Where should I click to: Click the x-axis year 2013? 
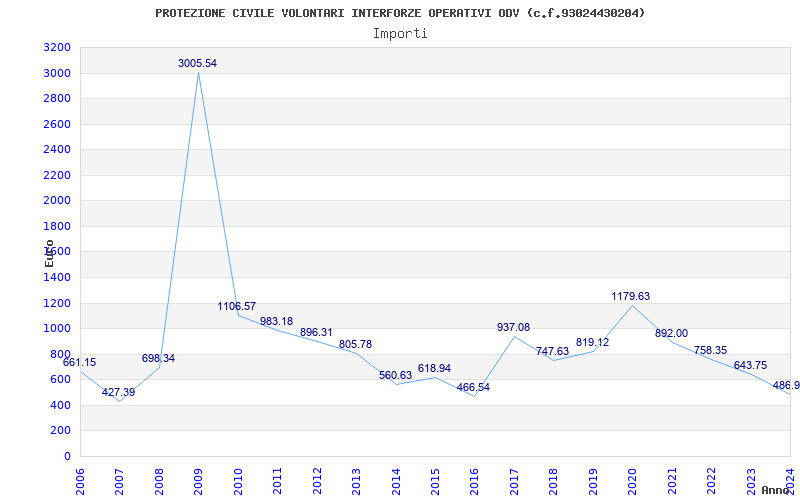coord(356,482)
